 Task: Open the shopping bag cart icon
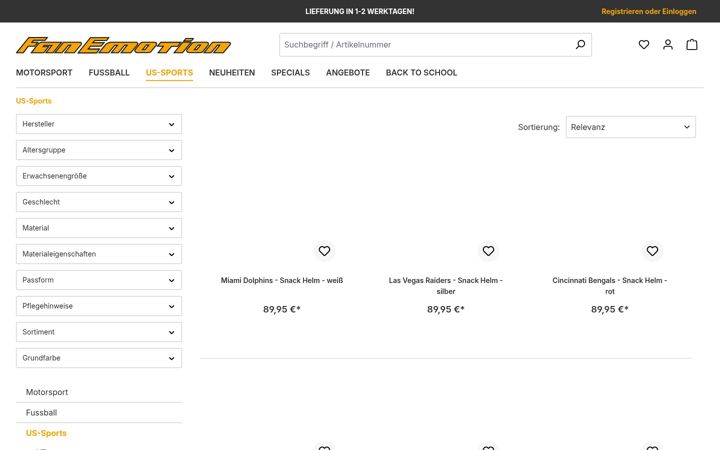click(x=692, y=45)
